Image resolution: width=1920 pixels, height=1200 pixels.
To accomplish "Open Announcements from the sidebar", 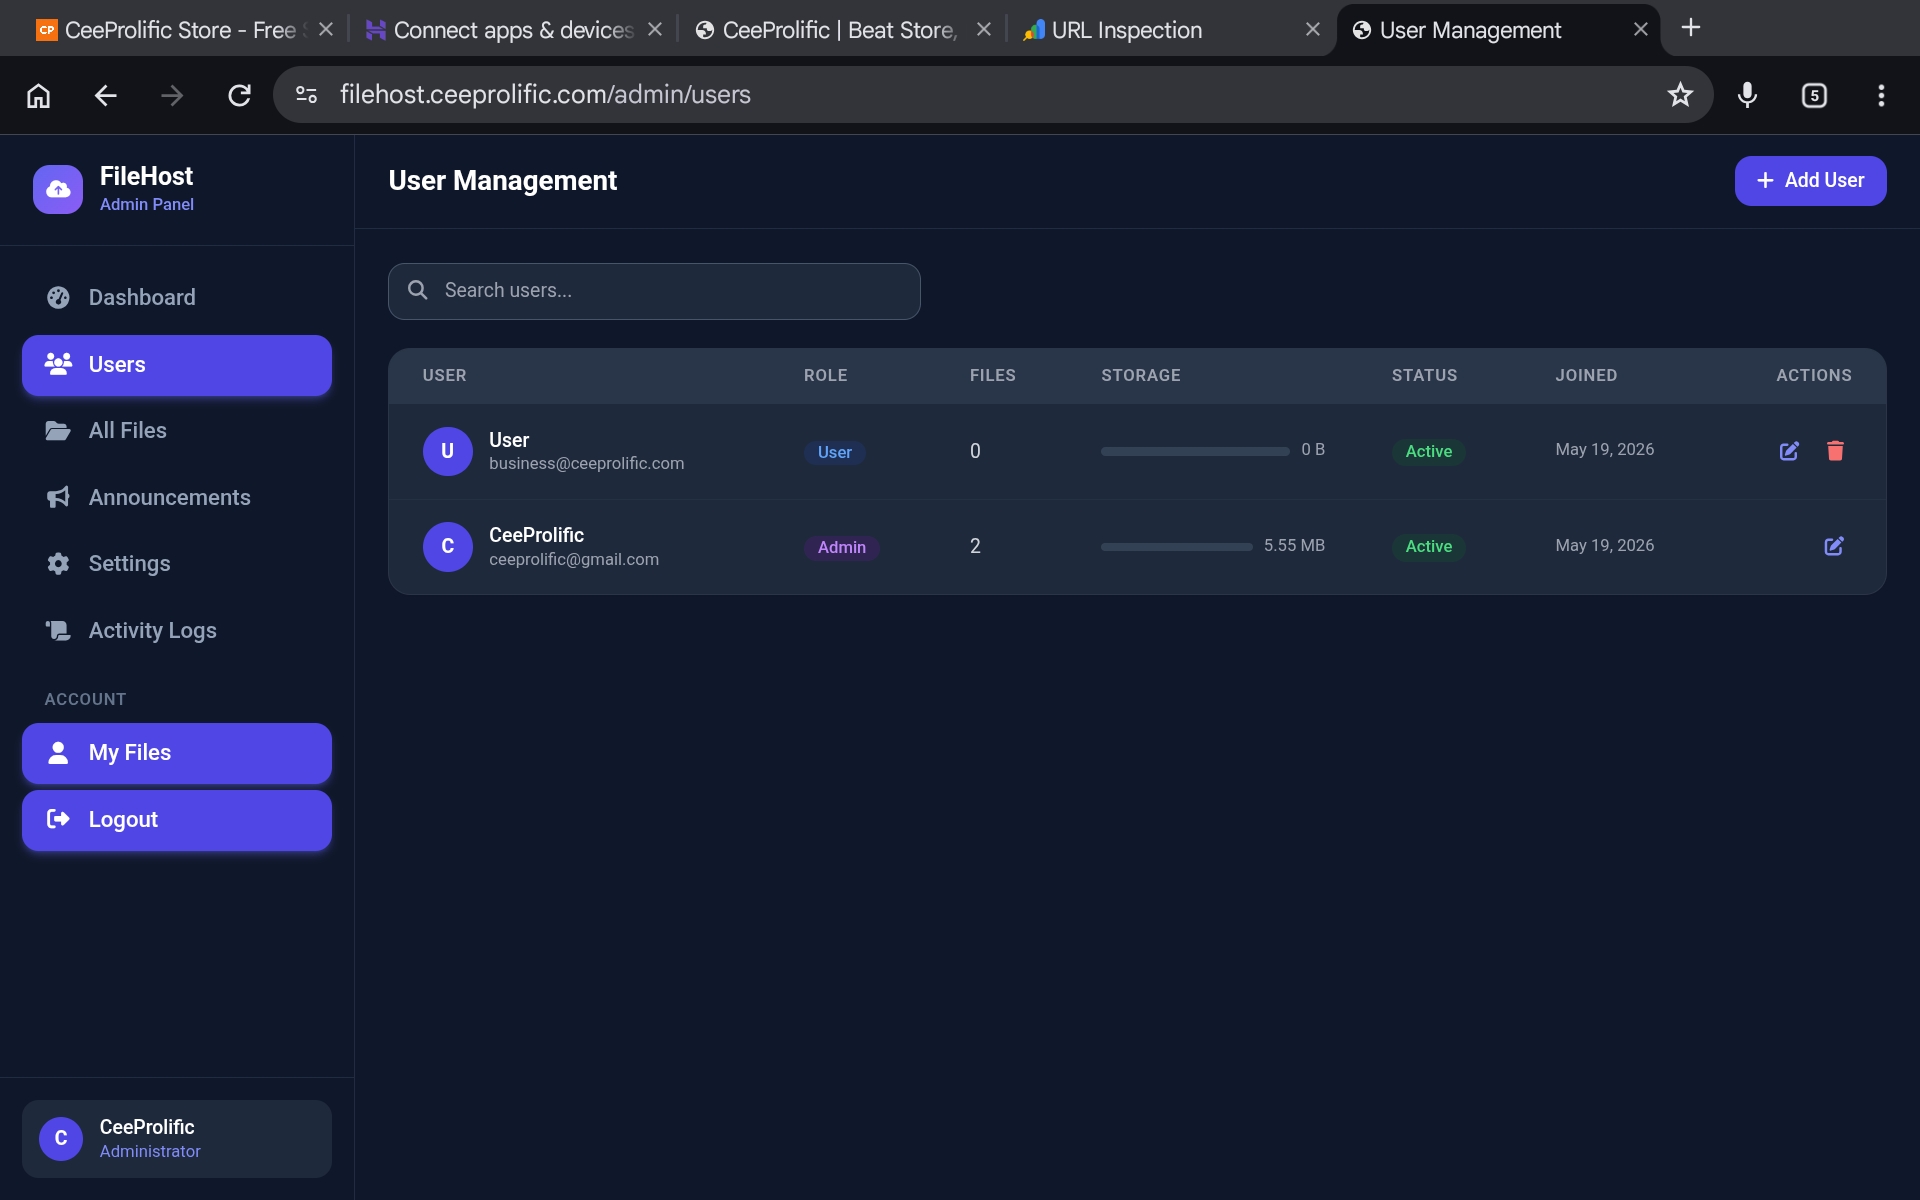I will tap(177, 497).
